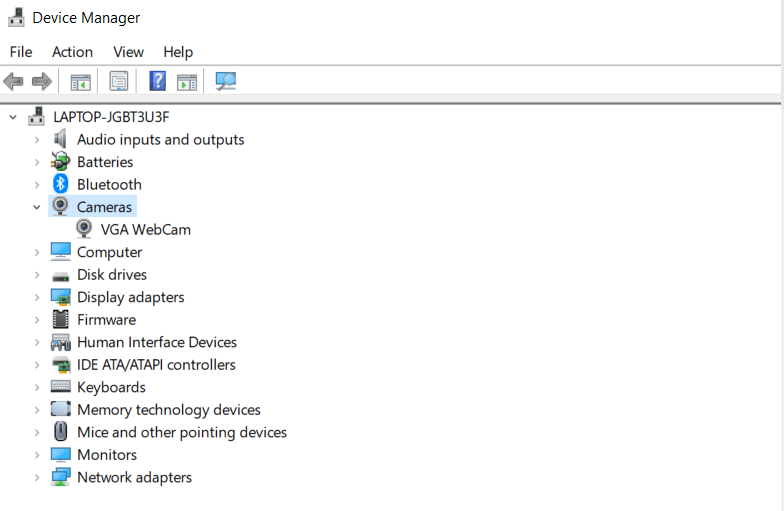Select the Bluetooth icon in tree

pyautogui.click(x=60, y=184)
